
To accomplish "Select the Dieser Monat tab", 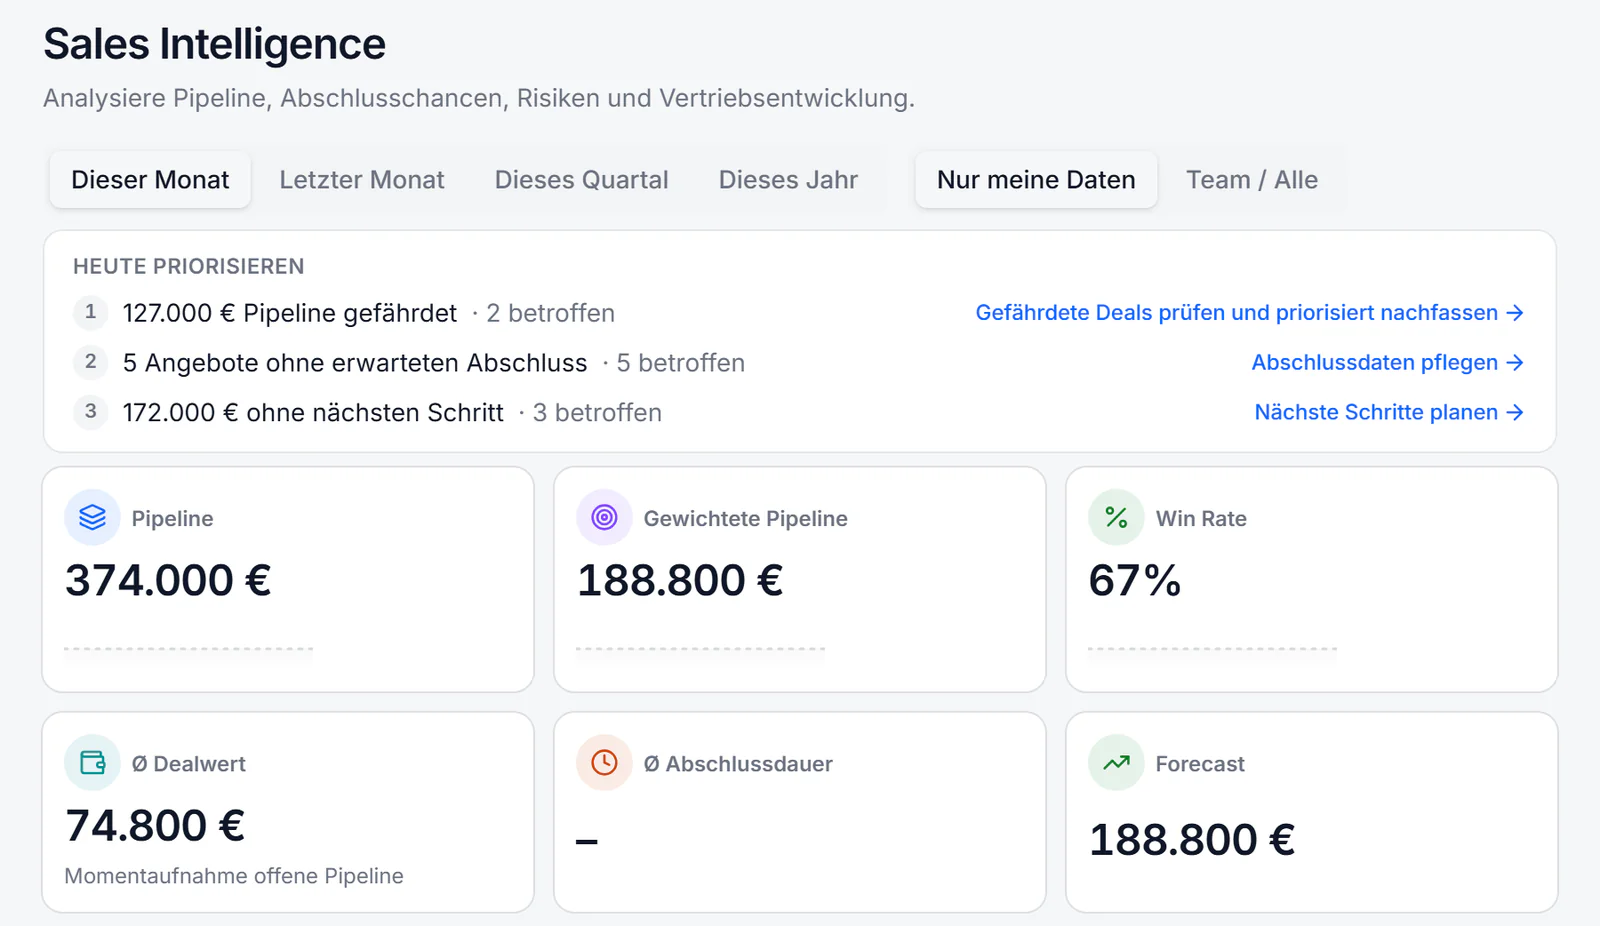I will pos(150,180).
